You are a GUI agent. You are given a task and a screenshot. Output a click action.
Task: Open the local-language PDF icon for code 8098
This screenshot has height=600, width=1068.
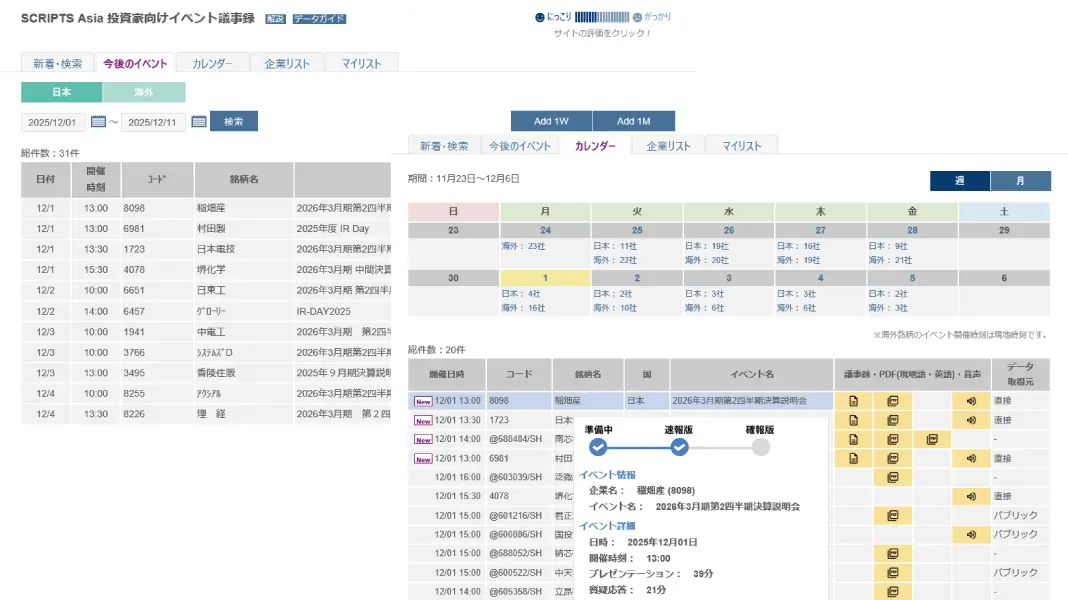[x=893, y=401]
